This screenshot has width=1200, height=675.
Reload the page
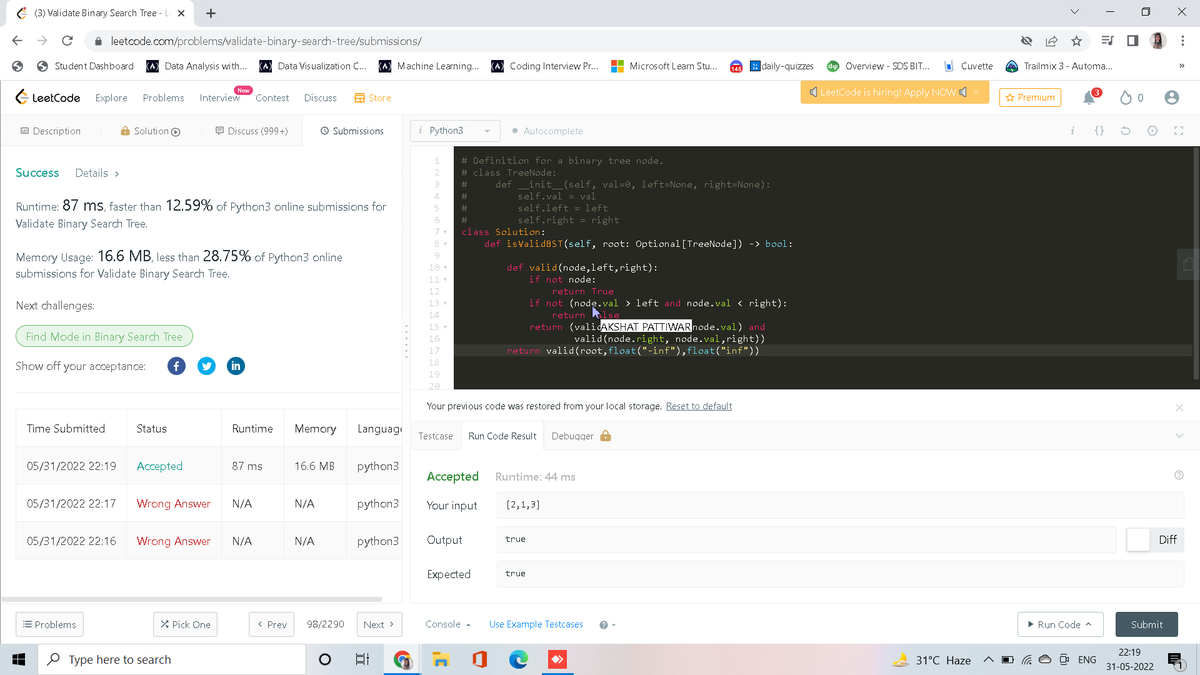(x=67, y=41)
